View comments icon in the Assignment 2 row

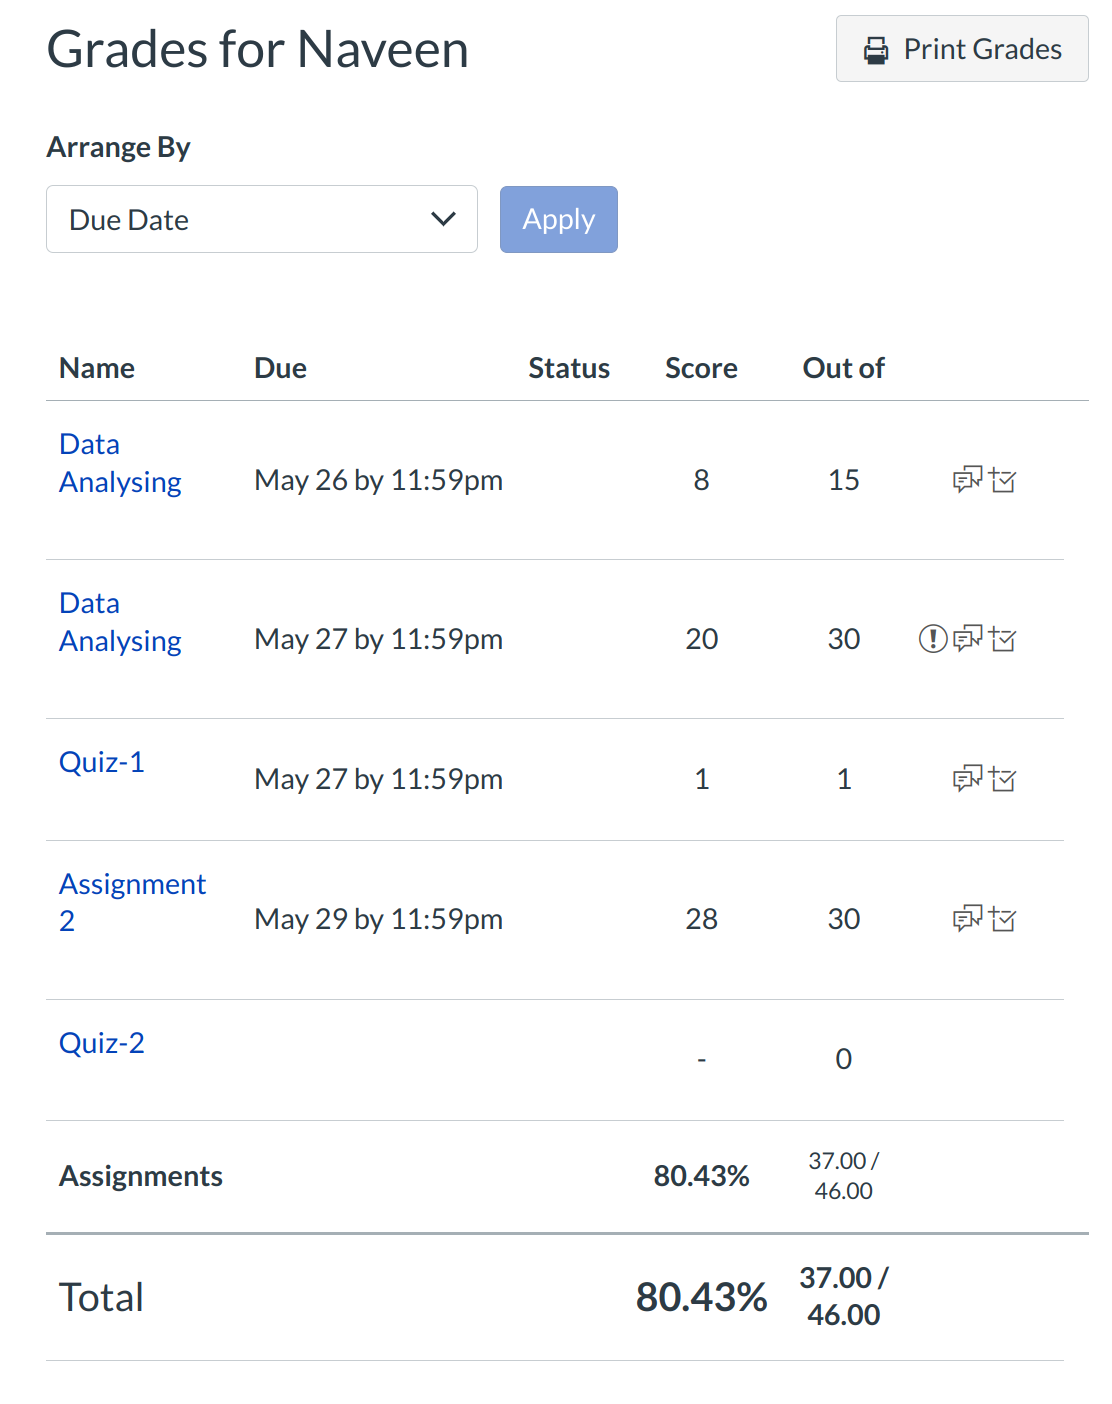pyautogui.click(x=967, y=918)
